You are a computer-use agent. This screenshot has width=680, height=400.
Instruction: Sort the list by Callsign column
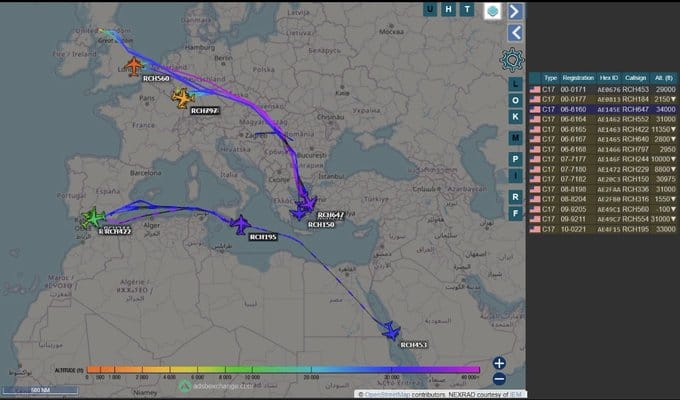click(634, 76)
